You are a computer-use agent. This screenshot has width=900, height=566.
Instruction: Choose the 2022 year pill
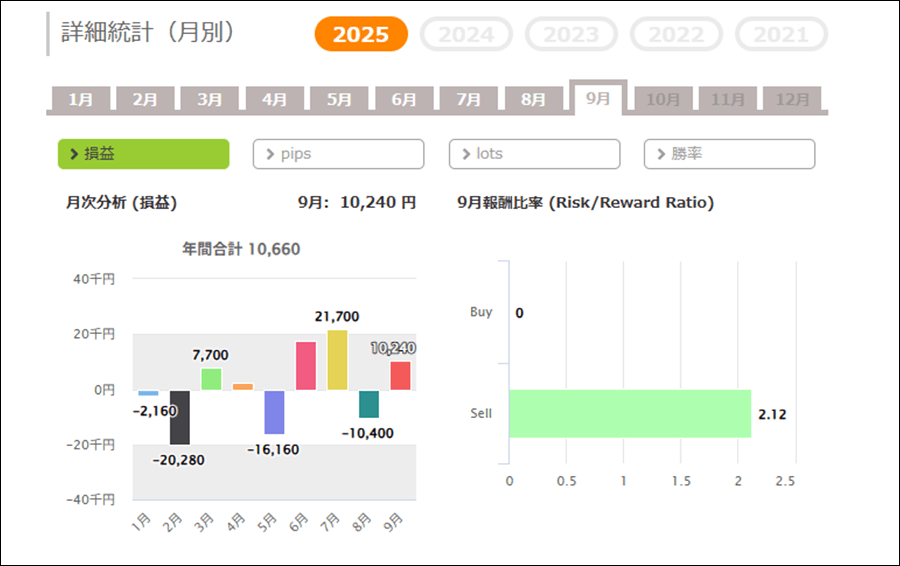[676, 35]
